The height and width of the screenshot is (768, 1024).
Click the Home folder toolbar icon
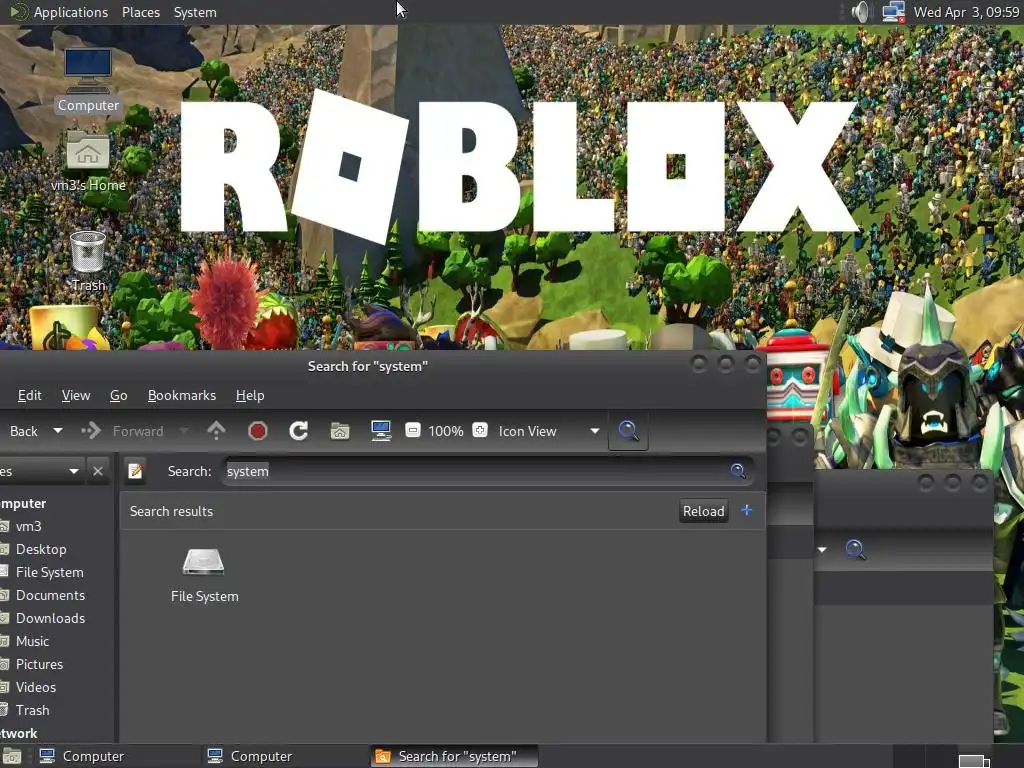(x=340, y=431)
